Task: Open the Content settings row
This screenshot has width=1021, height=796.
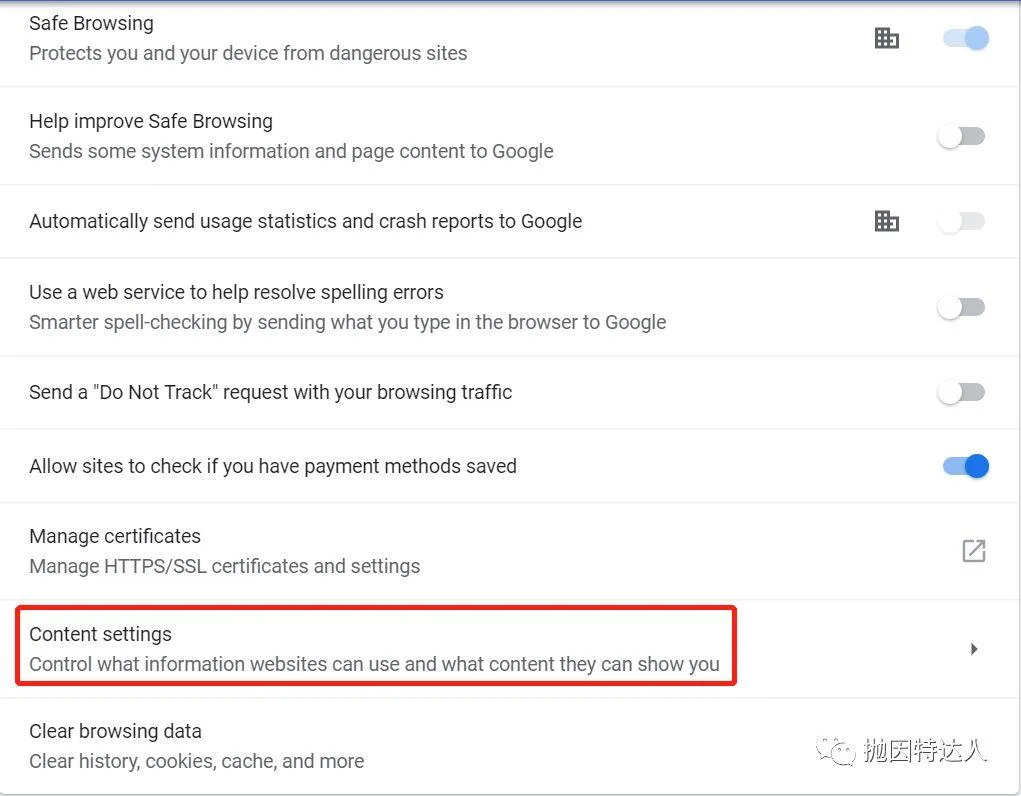Action: tap(509, 649)
